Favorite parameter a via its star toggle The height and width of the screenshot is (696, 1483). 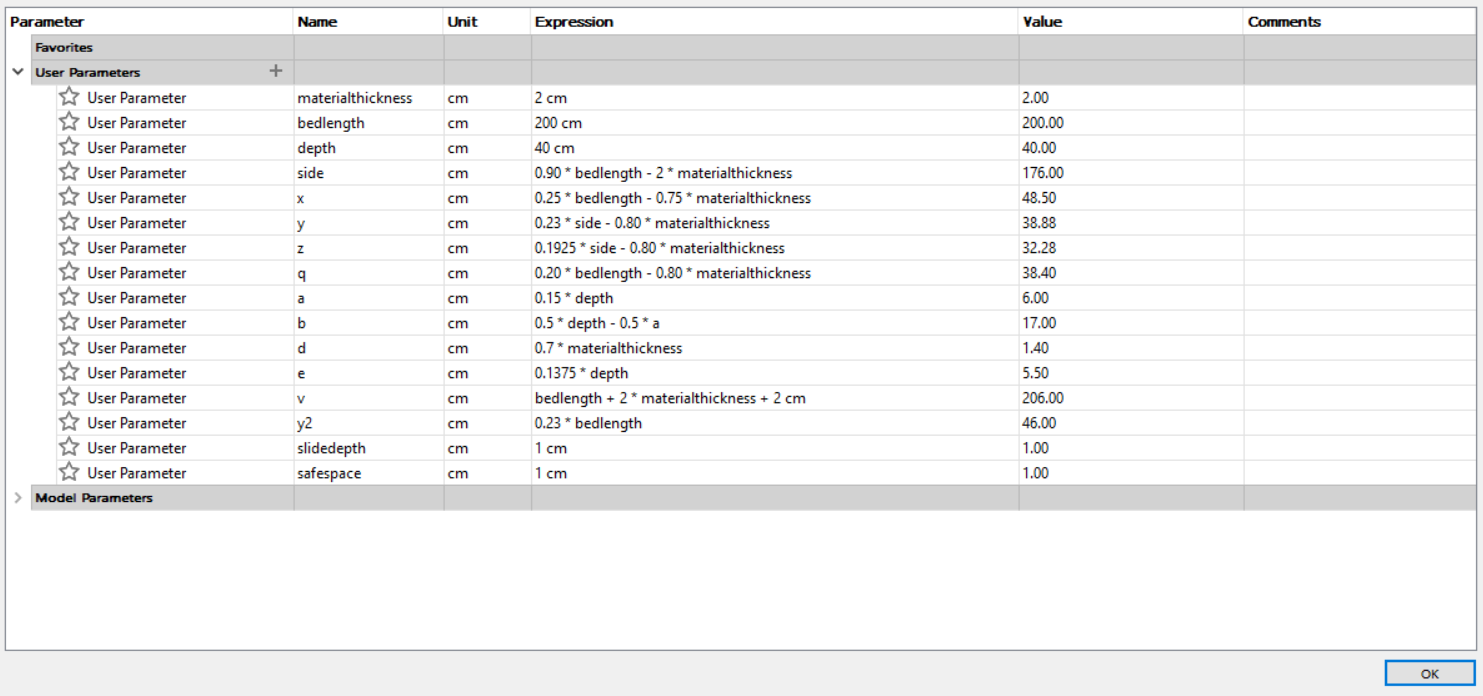tap(68, 297)
